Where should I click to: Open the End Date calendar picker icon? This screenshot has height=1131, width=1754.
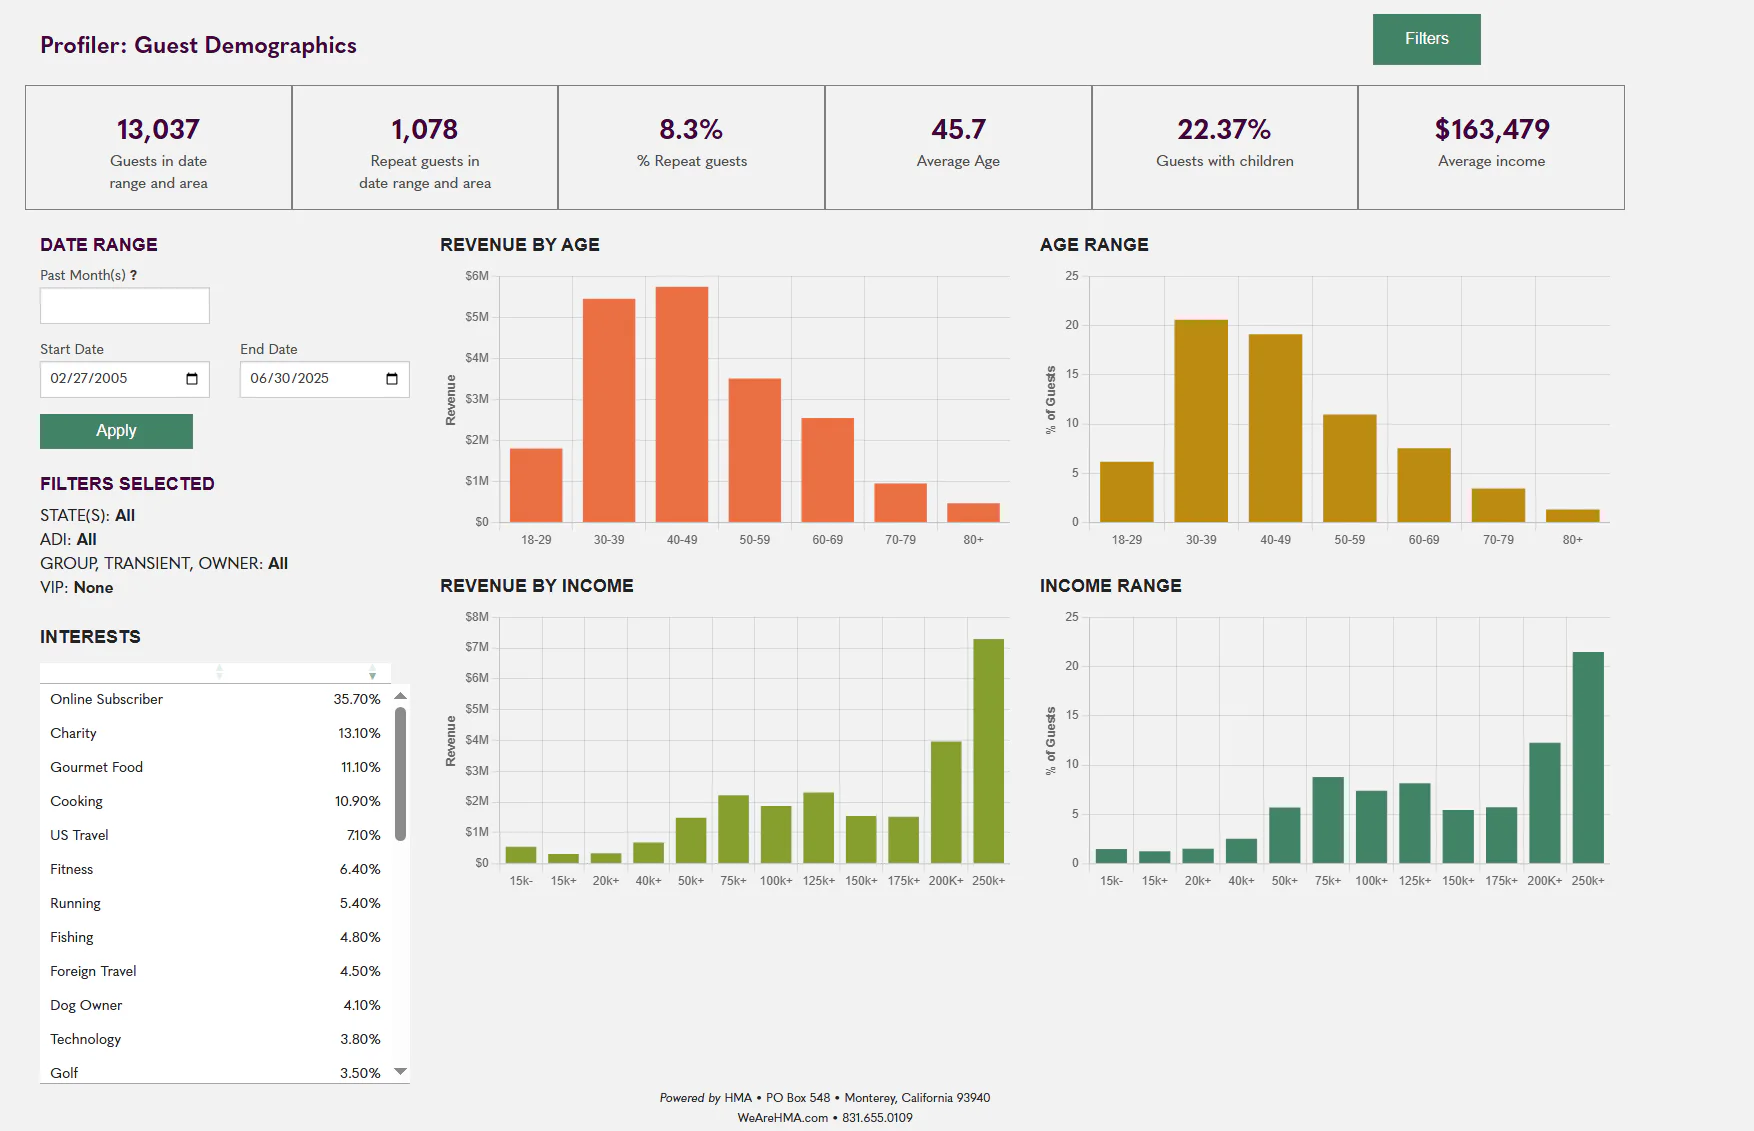392,379
